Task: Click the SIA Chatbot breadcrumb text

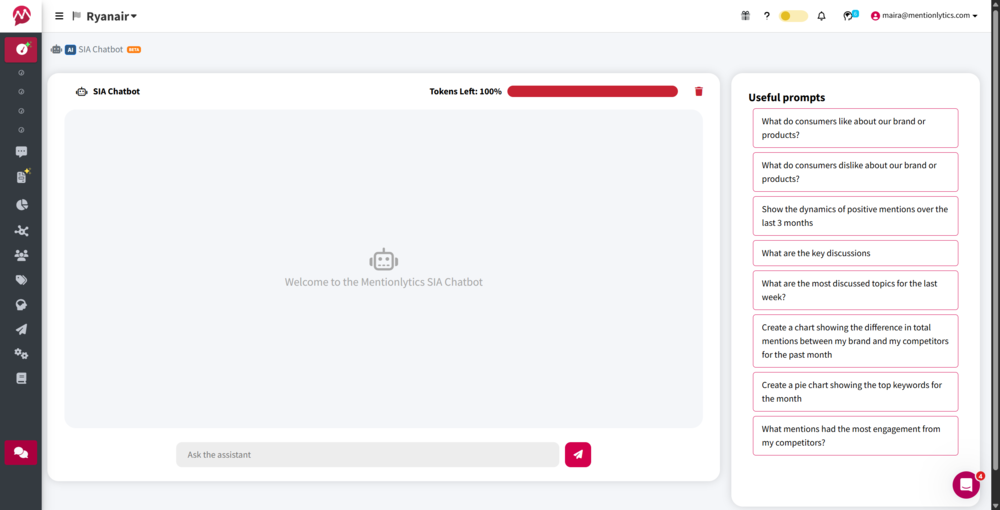Action: coord(101,49)
